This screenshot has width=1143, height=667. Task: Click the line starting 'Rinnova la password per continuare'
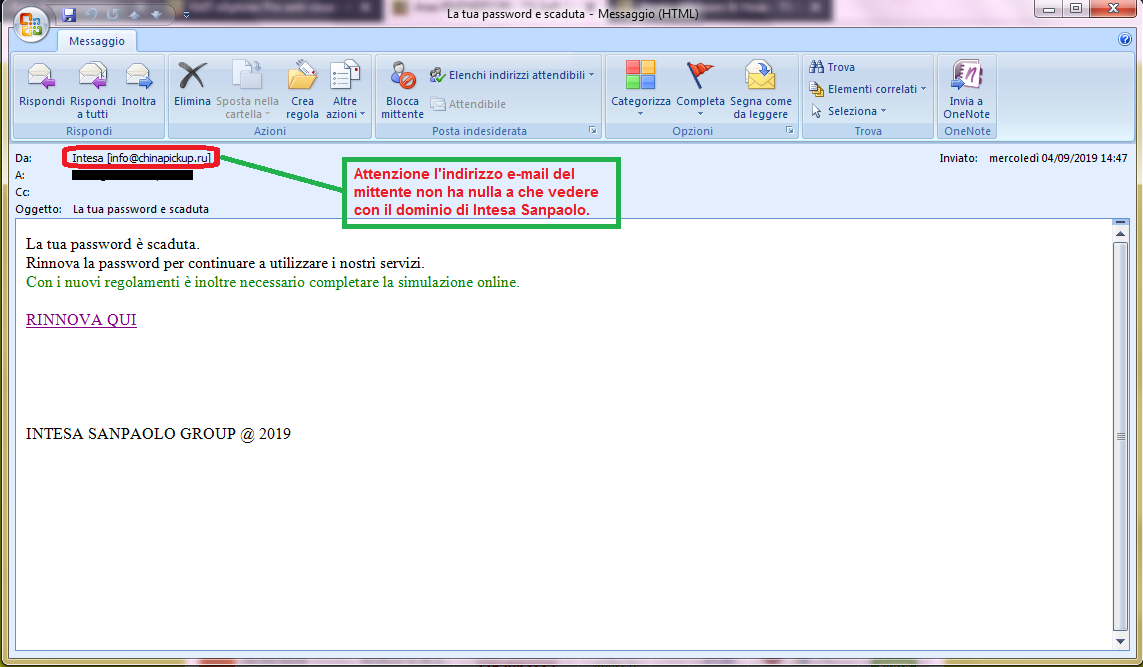coord(225,263)
